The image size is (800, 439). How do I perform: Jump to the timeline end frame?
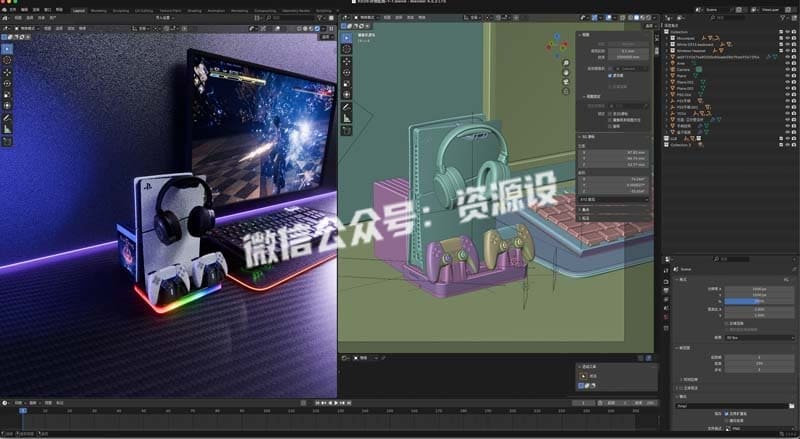349,403
